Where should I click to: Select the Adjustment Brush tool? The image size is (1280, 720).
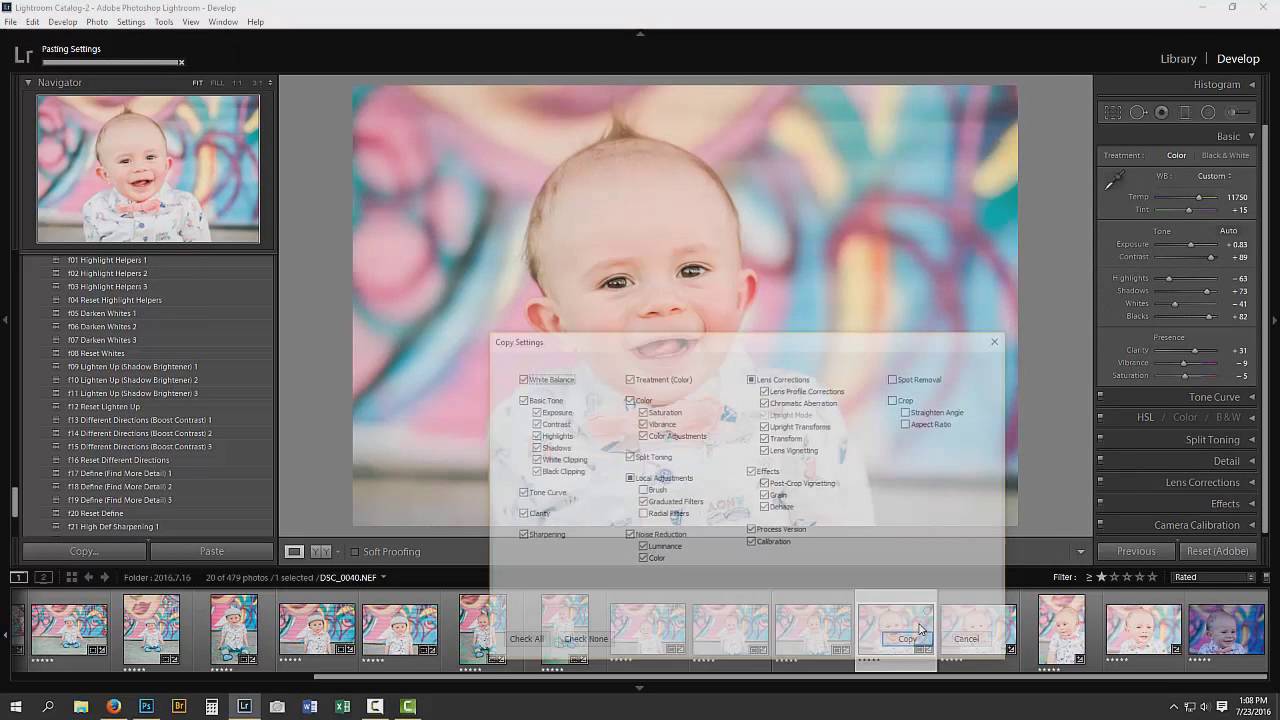(x=1238, y=113)
